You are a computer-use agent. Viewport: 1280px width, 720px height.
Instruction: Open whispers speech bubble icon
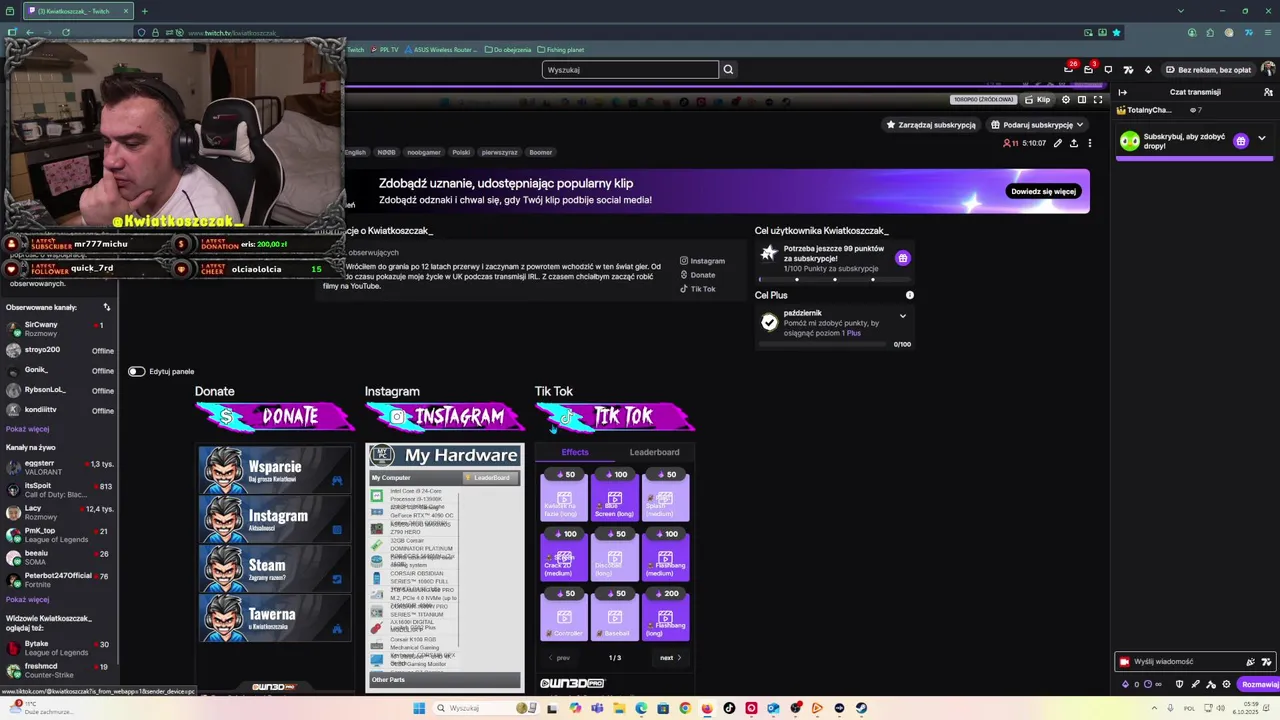[x=1108, y=70]
